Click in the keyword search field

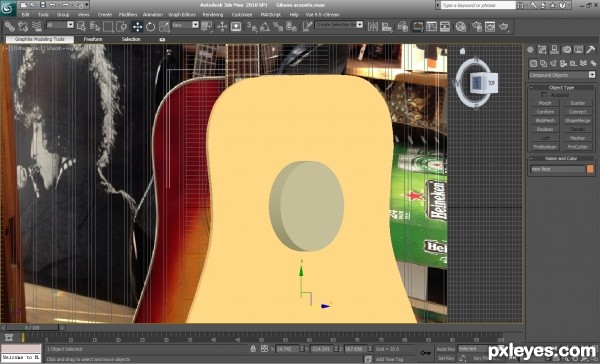pyautogui.click(x=478, y=5)
